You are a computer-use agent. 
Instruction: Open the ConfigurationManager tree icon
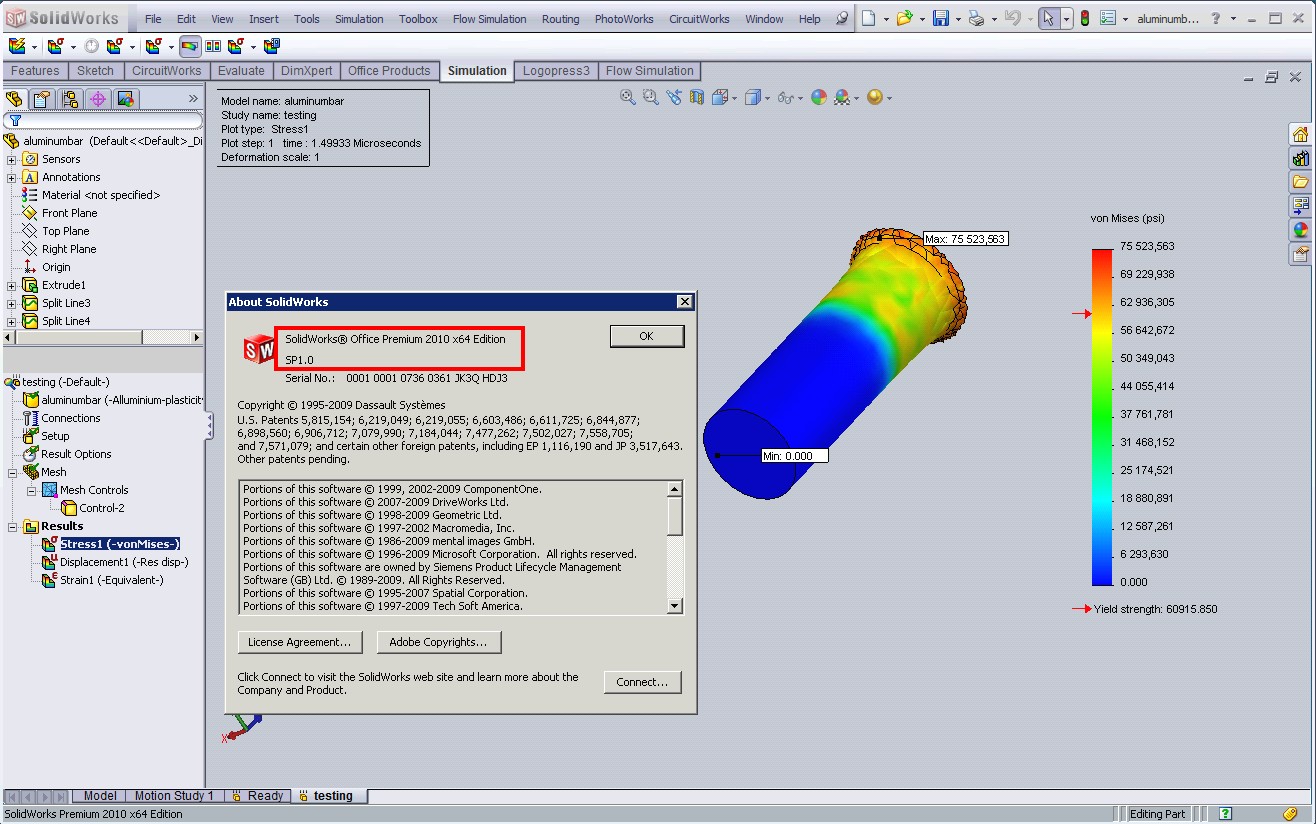(72, 98)
